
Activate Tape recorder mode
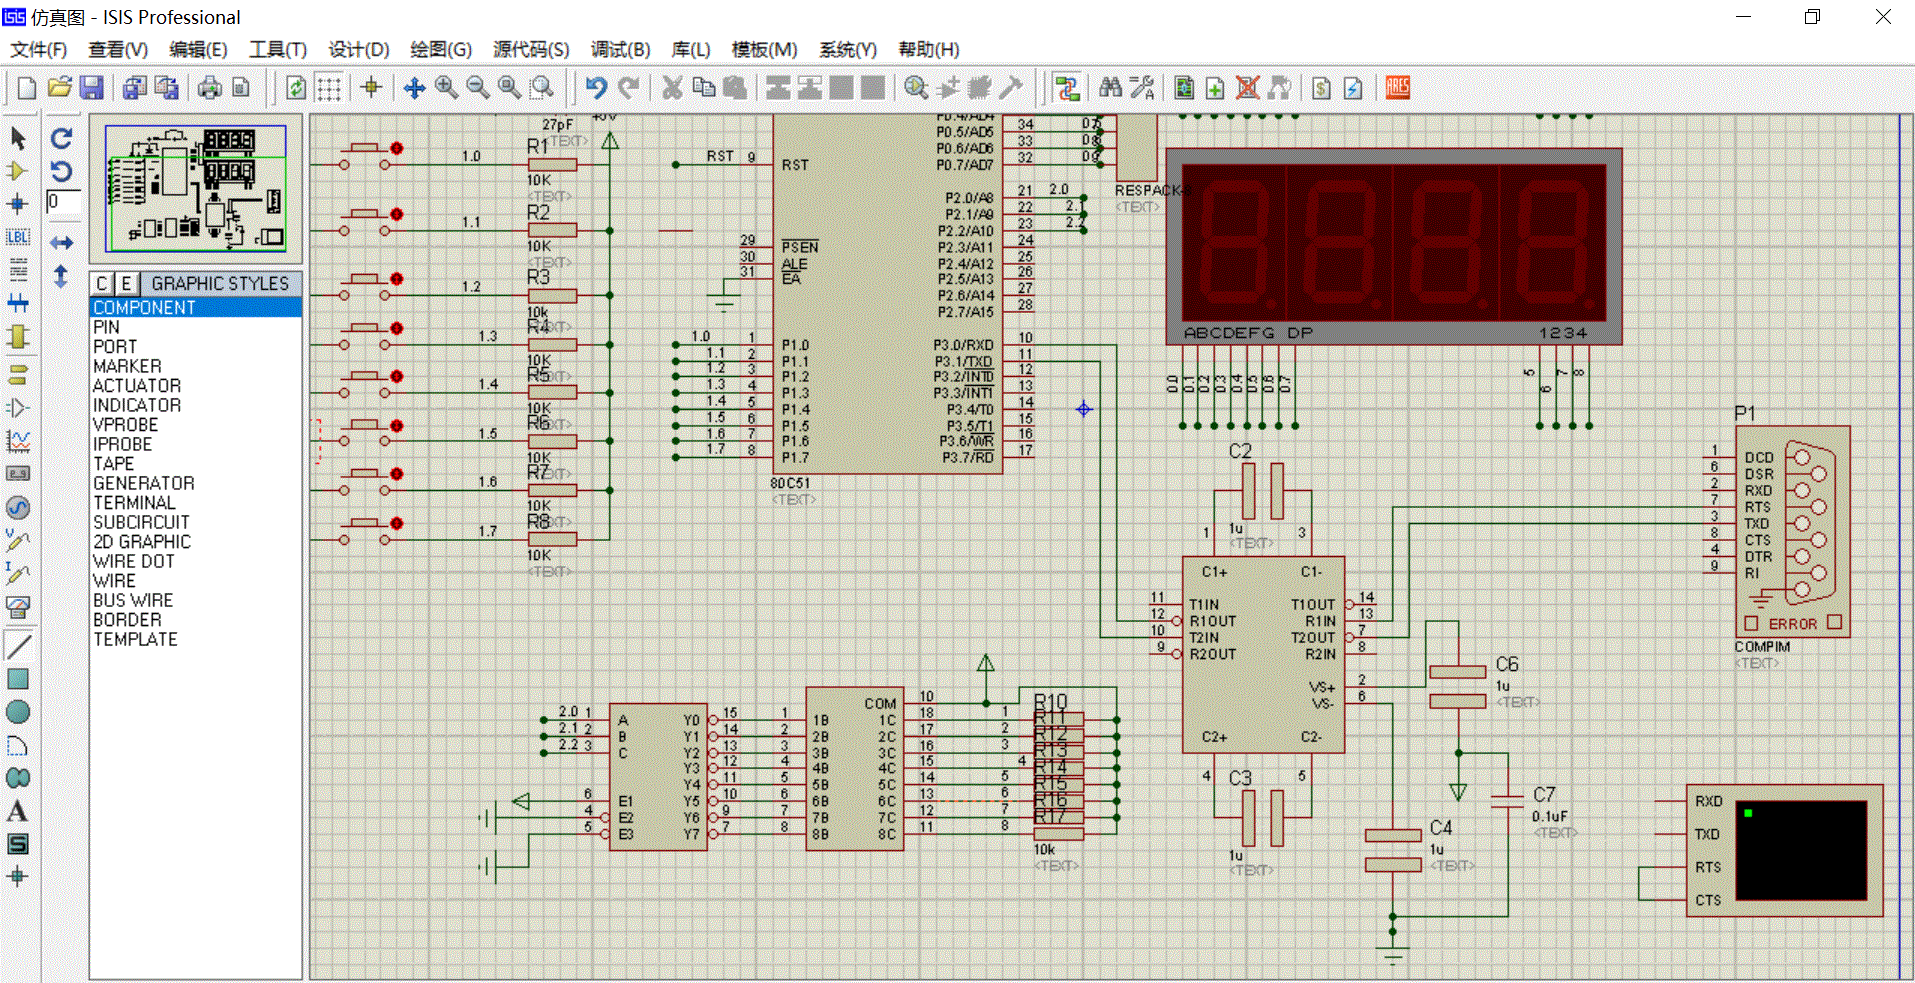18,474
